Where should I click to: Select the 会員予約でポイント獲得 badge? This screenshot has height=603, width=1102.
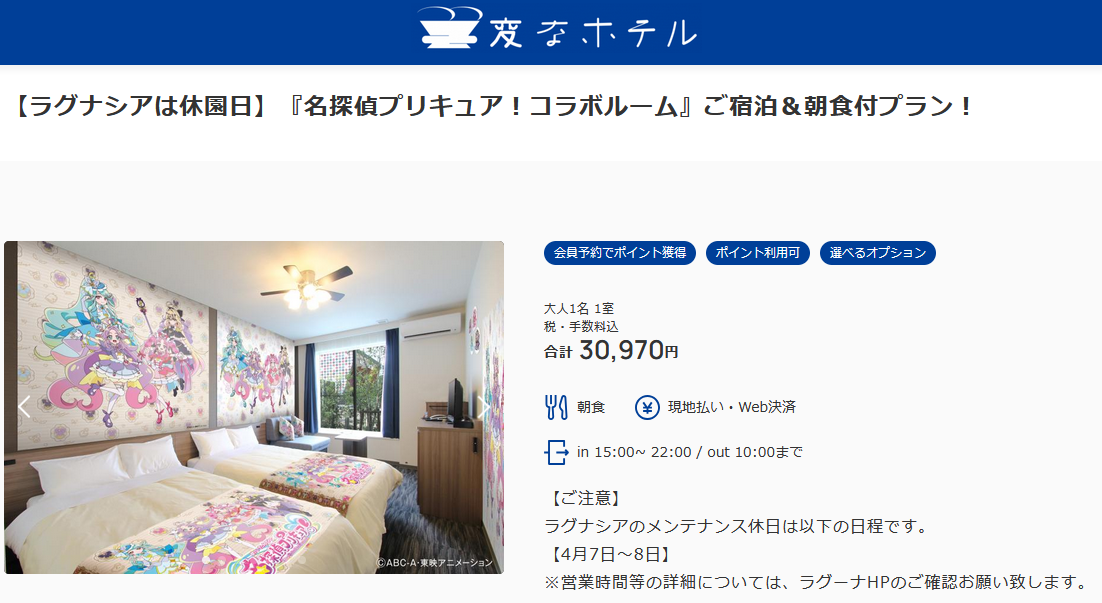[619, 253]
